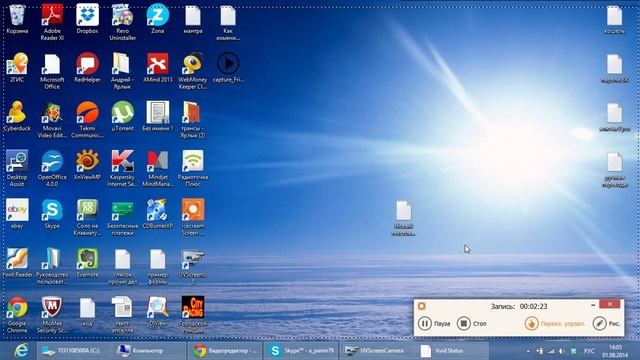Select the Icecream Screen Recorder icon
The height and width of the screenshot is (360, 640).
coord(193,218)
